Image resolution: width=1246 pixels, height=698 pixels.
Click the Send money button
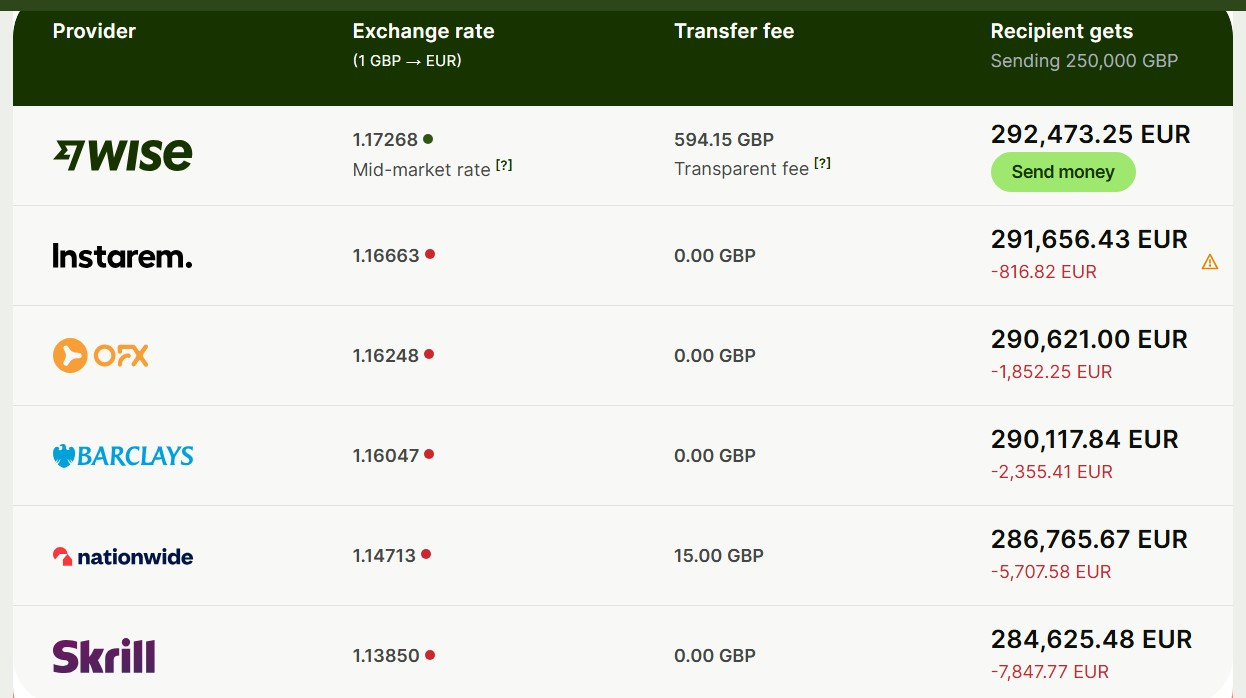1063,172
